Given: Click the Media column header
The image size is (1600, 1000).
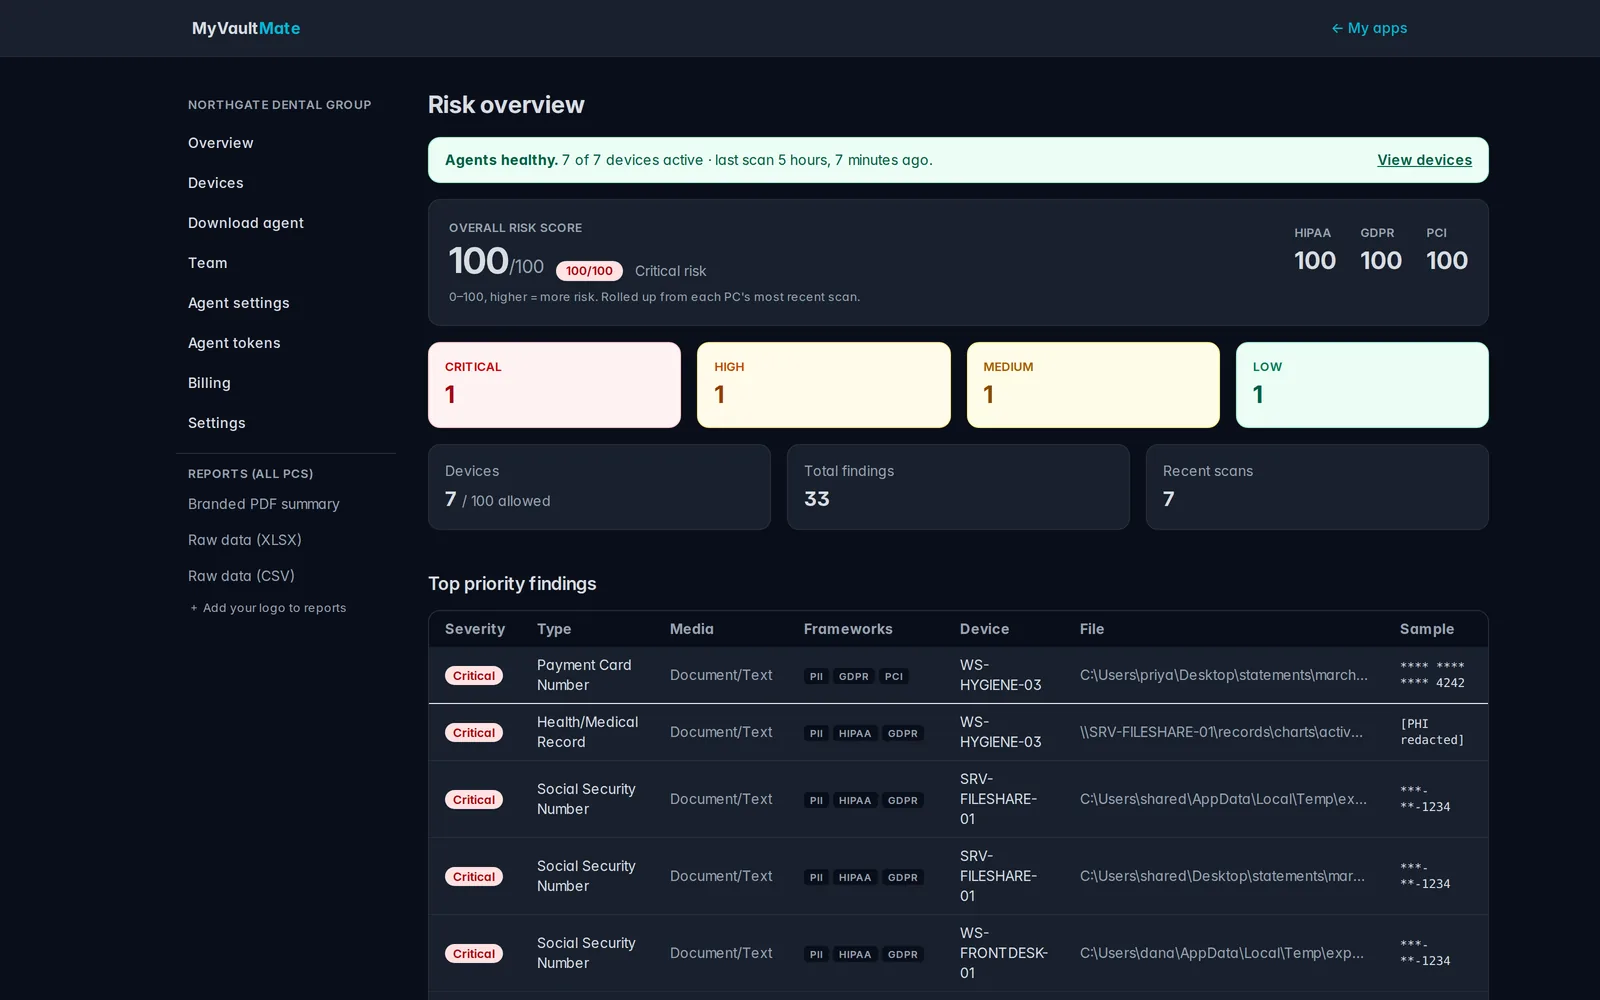Looking at the screenshot, I should 692,629.
